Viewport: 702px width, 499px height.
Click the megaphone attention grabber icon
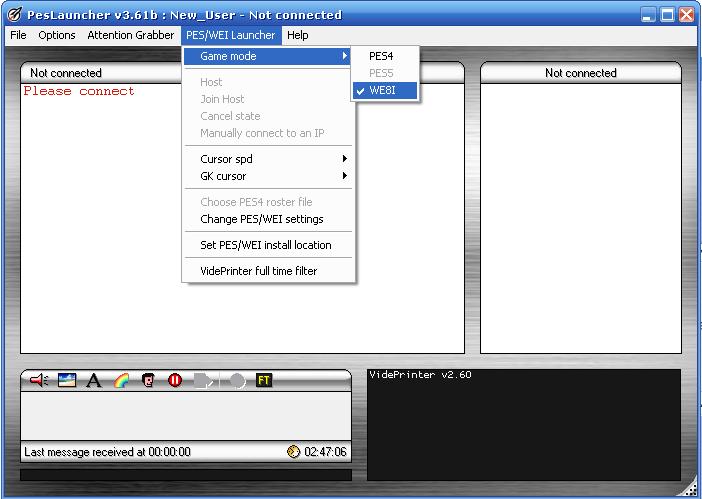click(39, 380)
